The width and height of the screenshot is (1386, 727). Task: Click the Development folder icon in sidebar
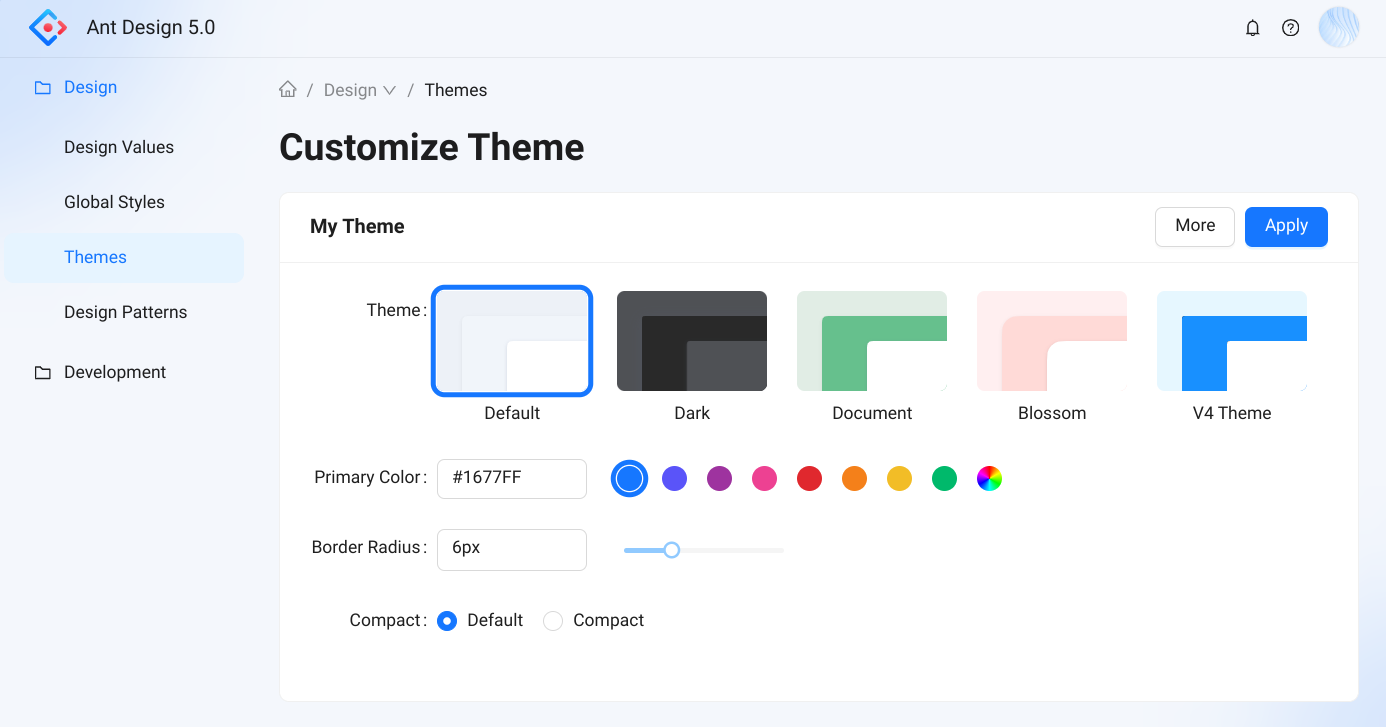coord(42,373)
